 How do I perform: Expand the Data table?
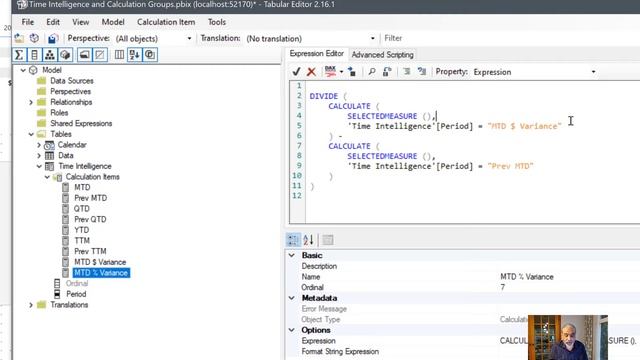tap(39, 156)
